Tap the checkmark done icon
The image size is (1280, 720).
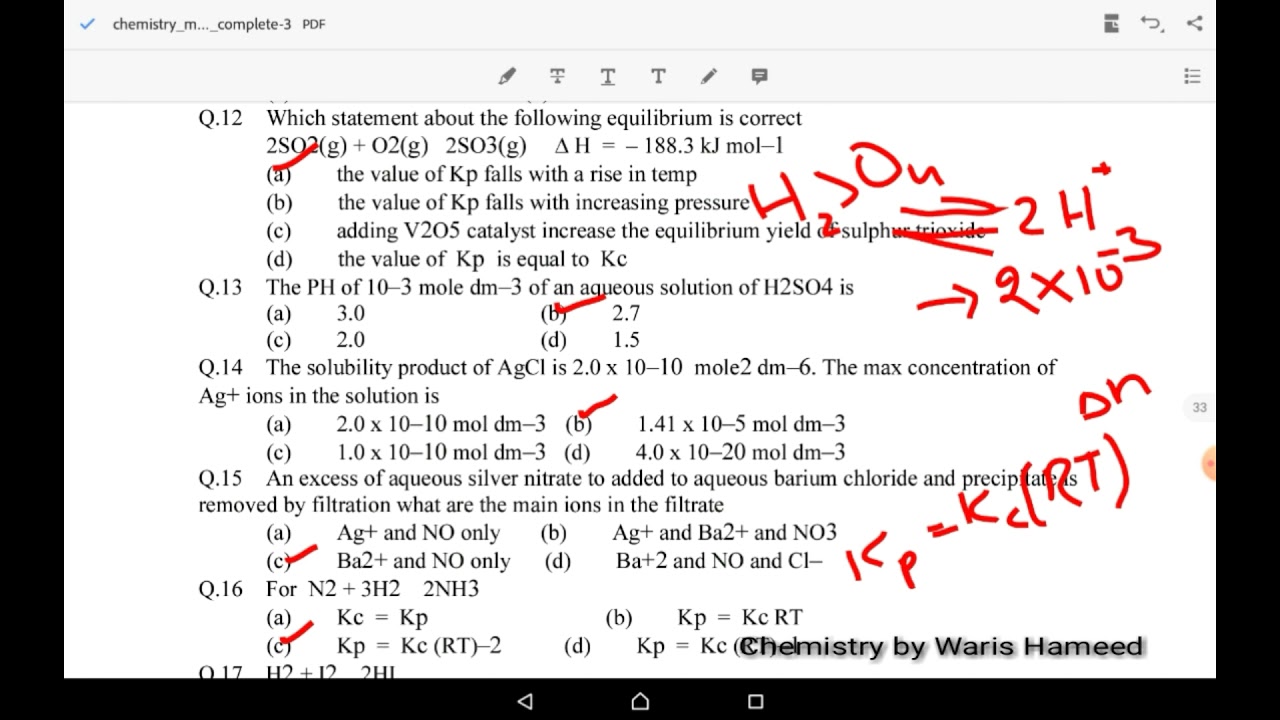(87, 23)
